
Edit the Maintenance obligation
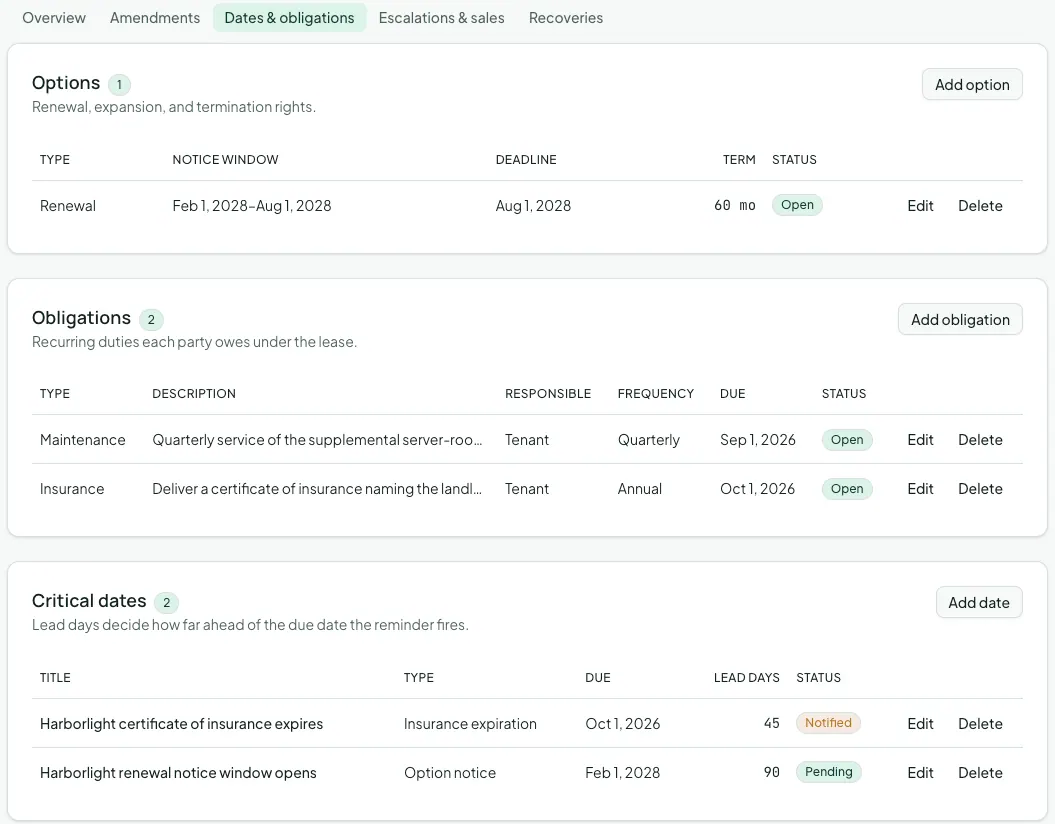[x=920, y=440]
